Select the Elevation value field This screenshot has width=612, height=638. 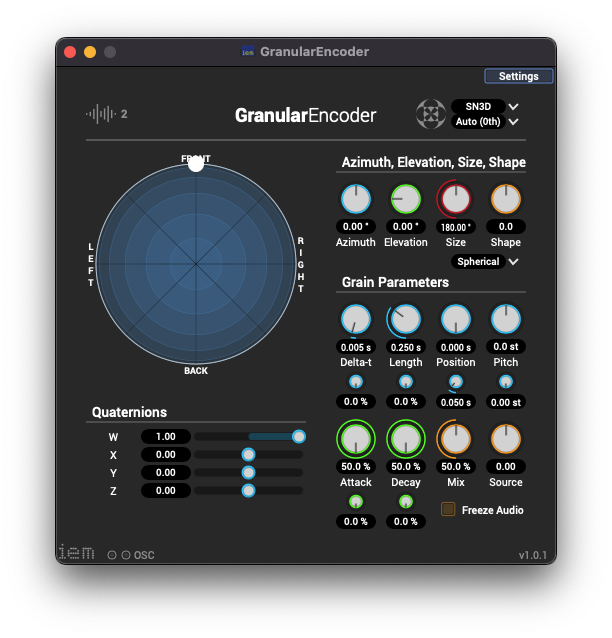pos(406,227)
